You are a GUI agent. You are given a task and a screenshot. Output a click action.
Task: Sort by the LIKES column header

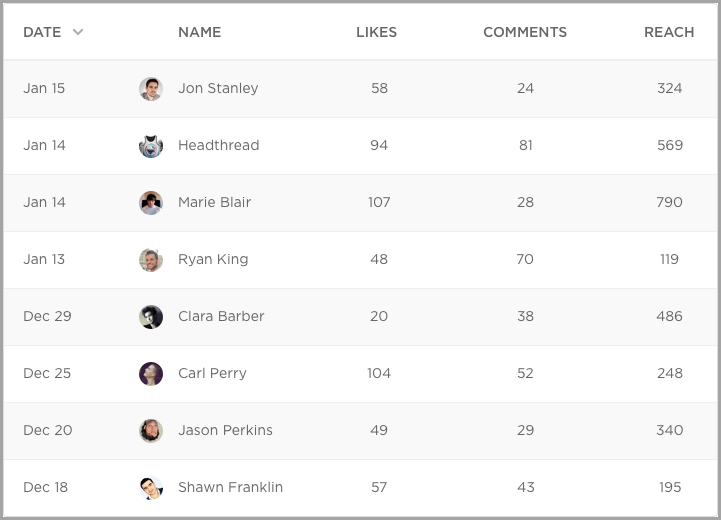[376, 32]
